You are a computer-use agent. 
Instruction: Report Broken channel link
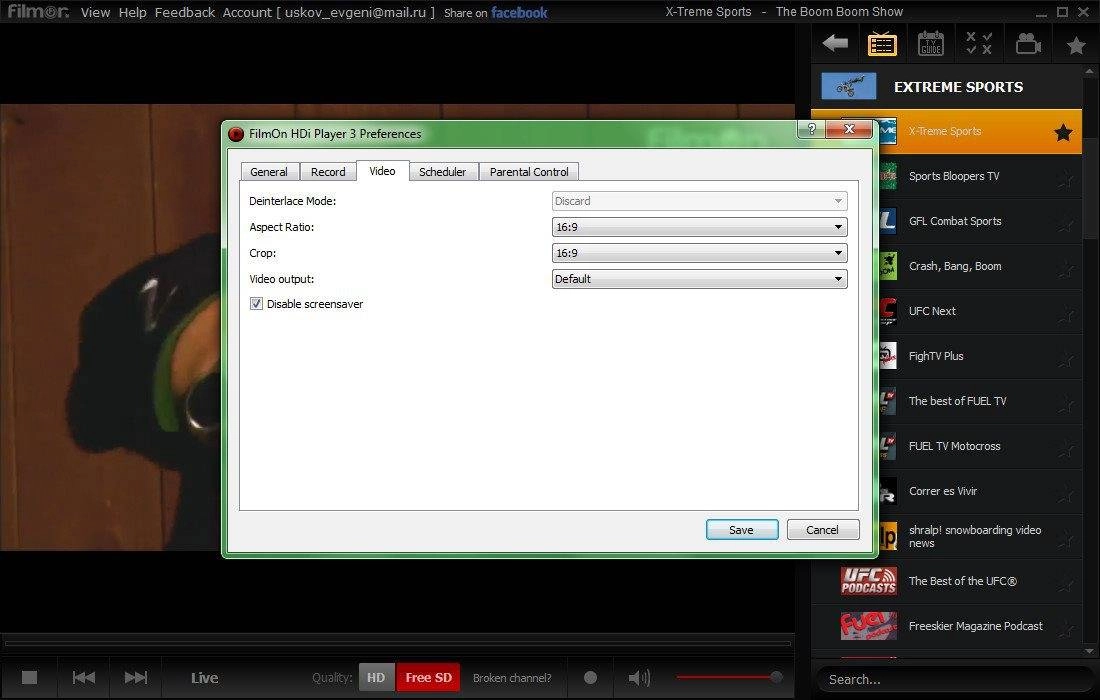pyautogui.click(x=512, y=678)
